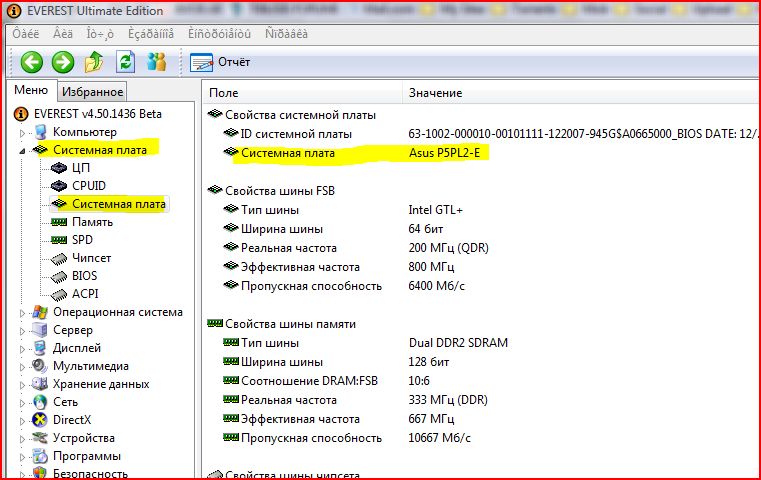
Task: Click the parent Системная плата motherboard icon
Action: tap(40, 150)
